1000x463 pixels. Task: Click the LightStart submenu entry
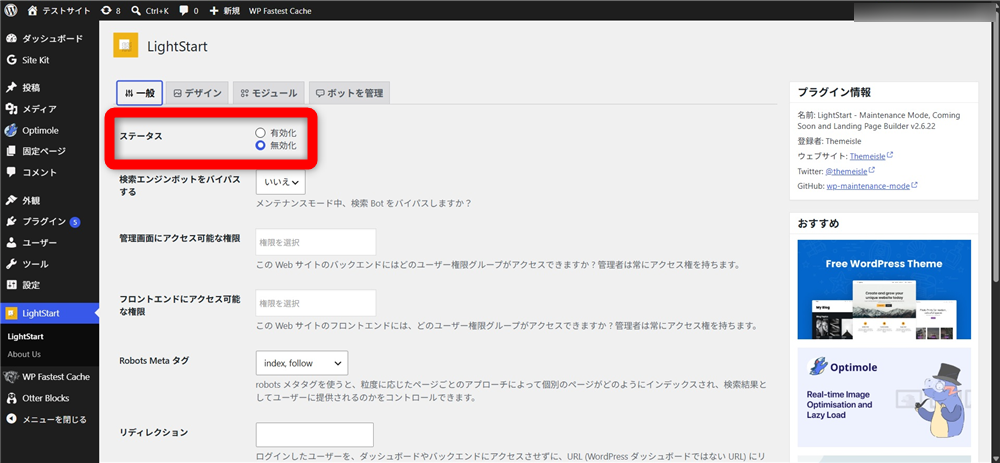(x=26, y=336)
